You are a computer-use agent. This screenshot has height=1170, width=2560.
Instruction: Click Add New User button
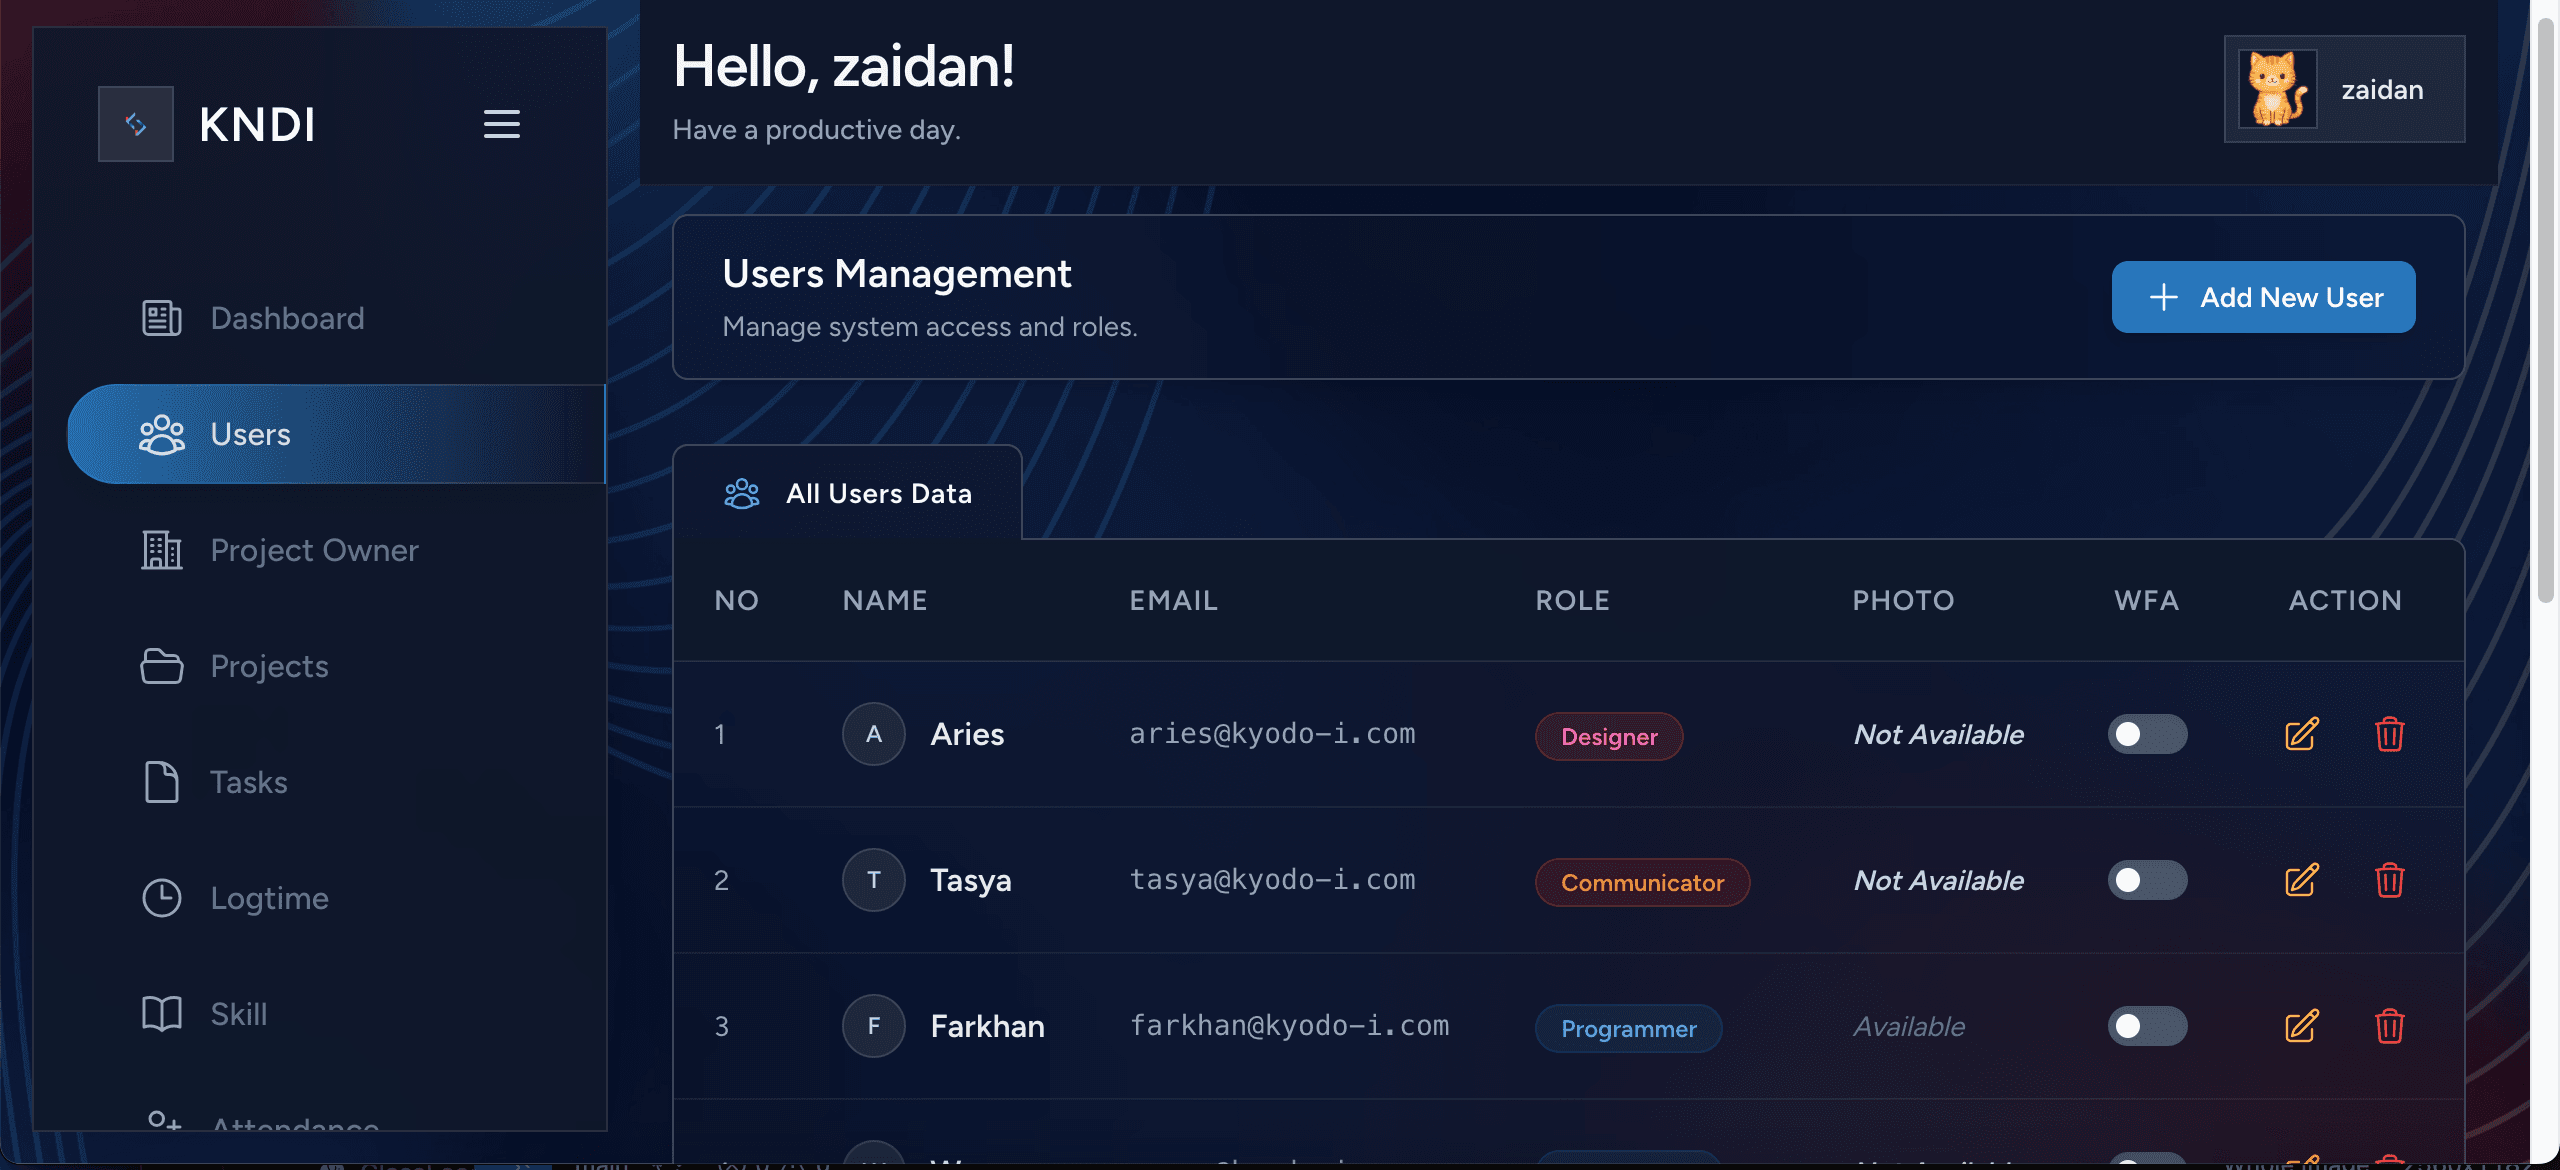tap(2263, 297)
